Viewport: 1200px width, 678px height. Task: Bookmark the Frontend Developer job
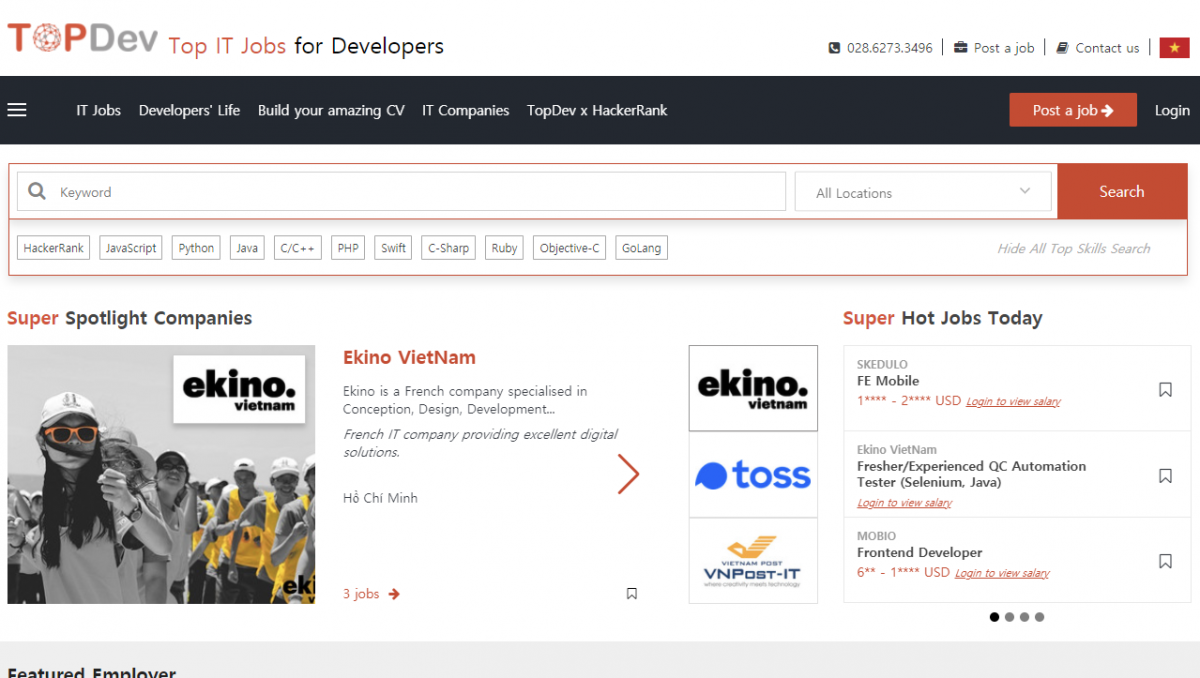(1165, 561)
